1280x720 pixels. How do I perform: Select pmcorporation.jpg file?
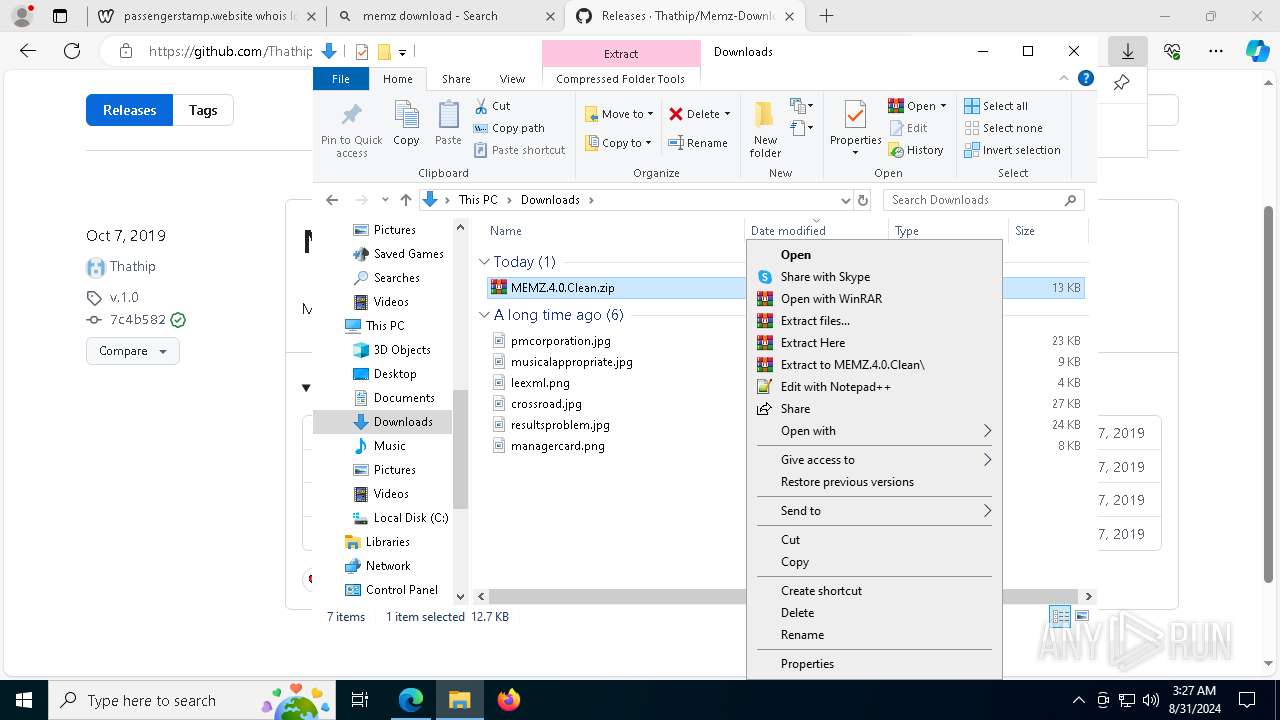(x=560, y=341)
